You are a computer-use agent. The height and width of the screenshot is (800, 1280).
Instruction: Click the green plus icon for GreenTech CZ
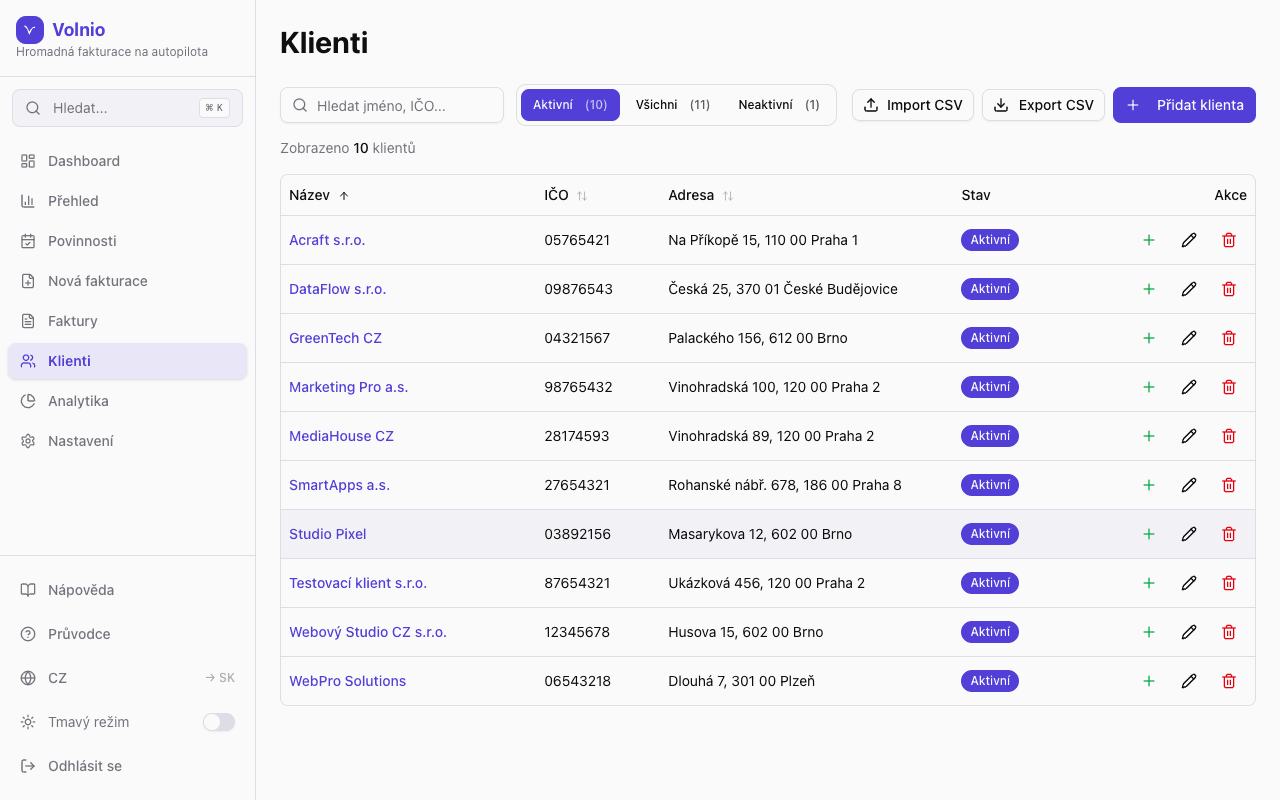coord(1149,338)
